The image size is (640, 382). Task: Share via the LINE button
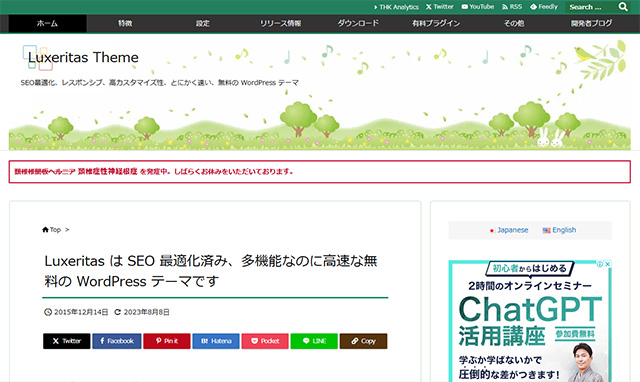(314, 341)
